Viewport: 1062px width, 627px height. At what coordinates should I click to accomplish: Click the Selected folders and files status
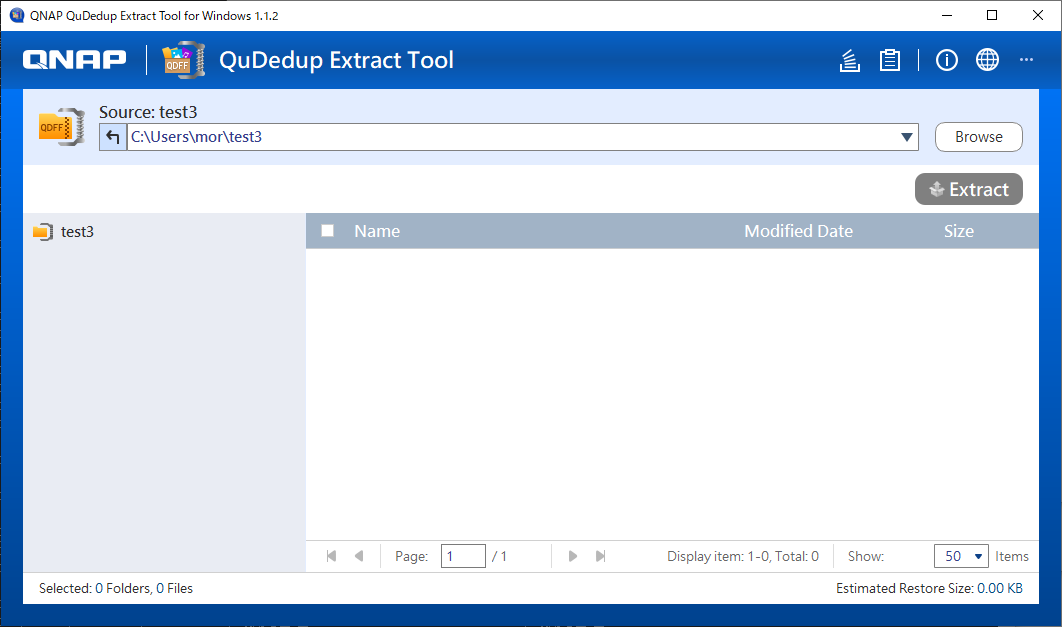click(x=116, y=588)
